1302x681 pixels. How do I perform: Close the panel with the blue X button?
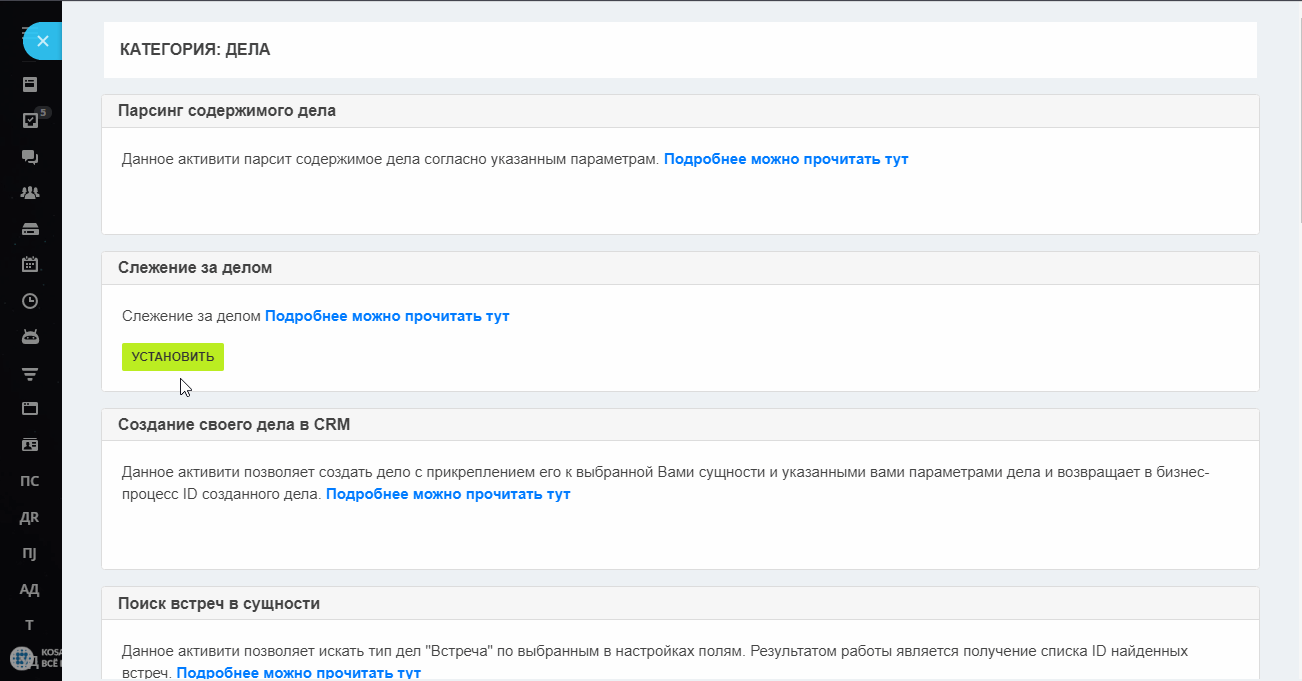coord(42,41)
